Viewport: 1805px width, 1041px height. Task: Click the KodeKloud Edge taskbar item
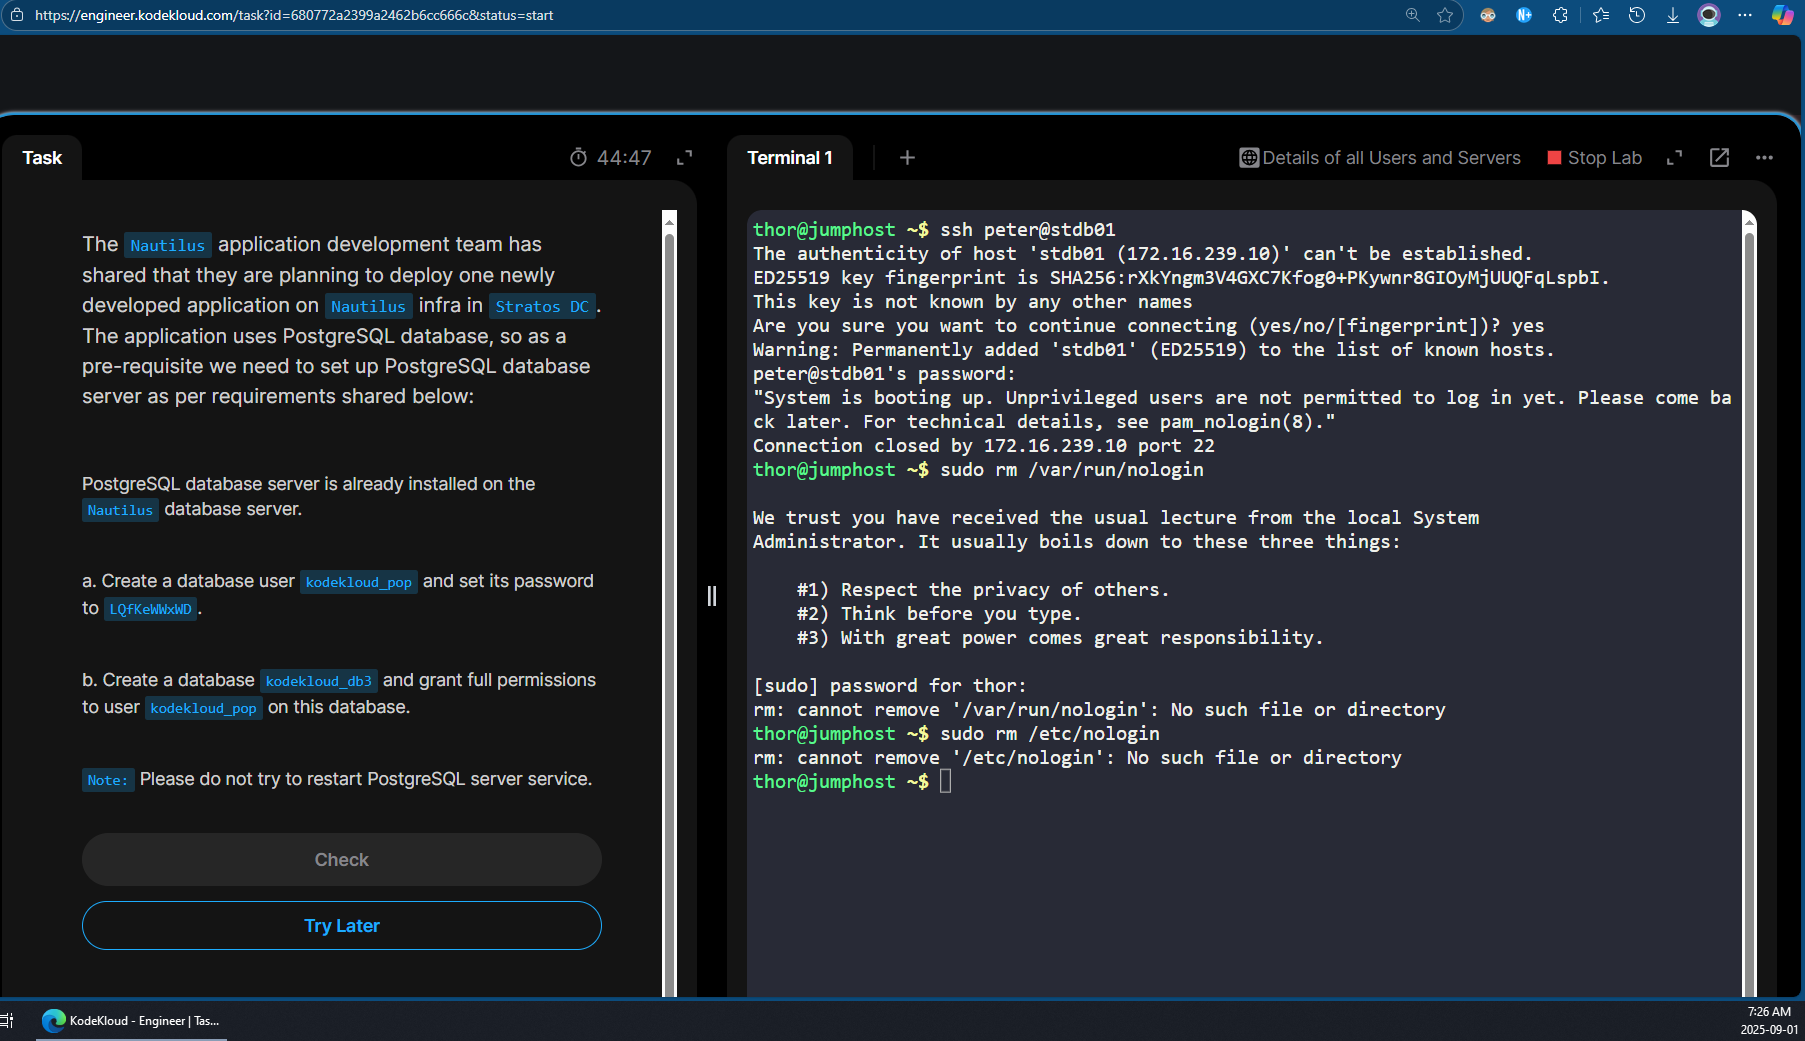(x=131, y=1021)
